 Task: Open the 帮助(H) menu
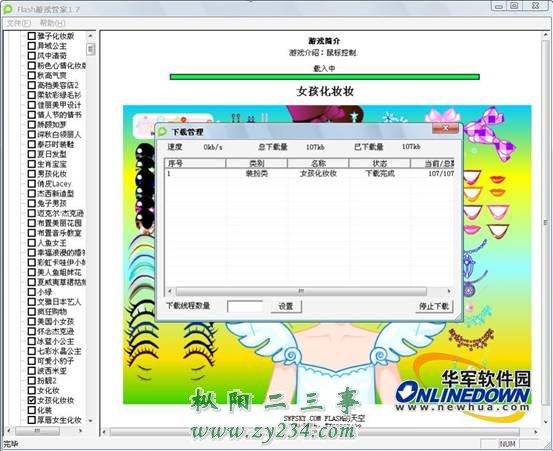click(53, 23)
